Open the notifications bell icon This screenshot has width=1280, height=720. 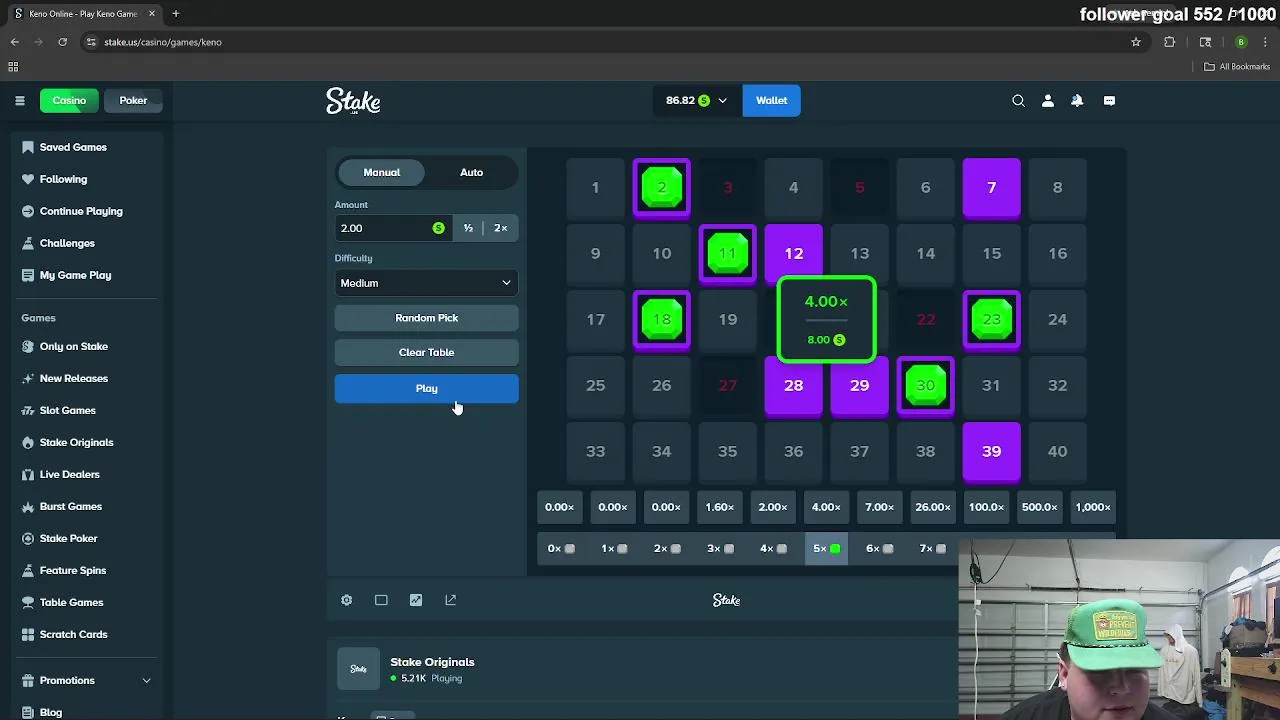[1077, 100]
